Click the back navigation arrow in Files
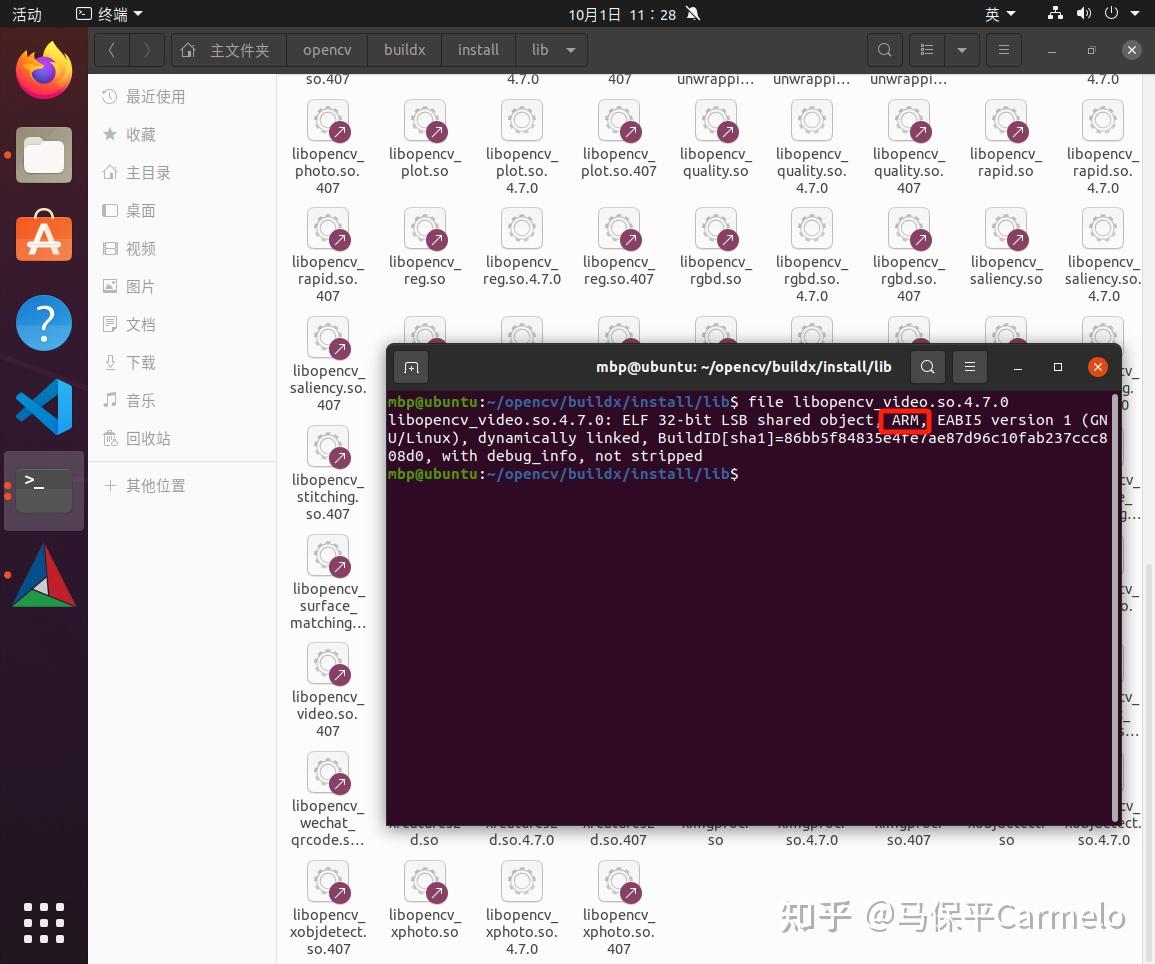 (x=111, y=49)
